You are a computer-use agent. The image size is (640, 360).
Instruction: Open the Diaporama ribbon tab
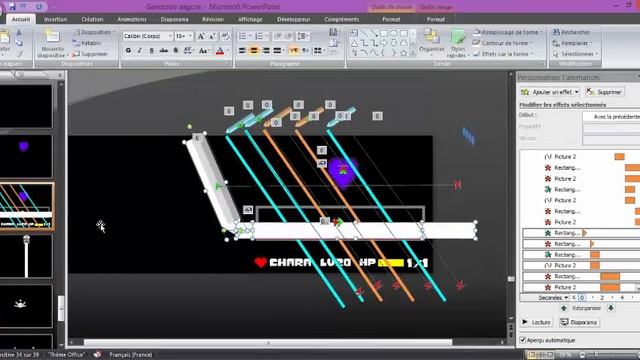(x=174, y=19)
